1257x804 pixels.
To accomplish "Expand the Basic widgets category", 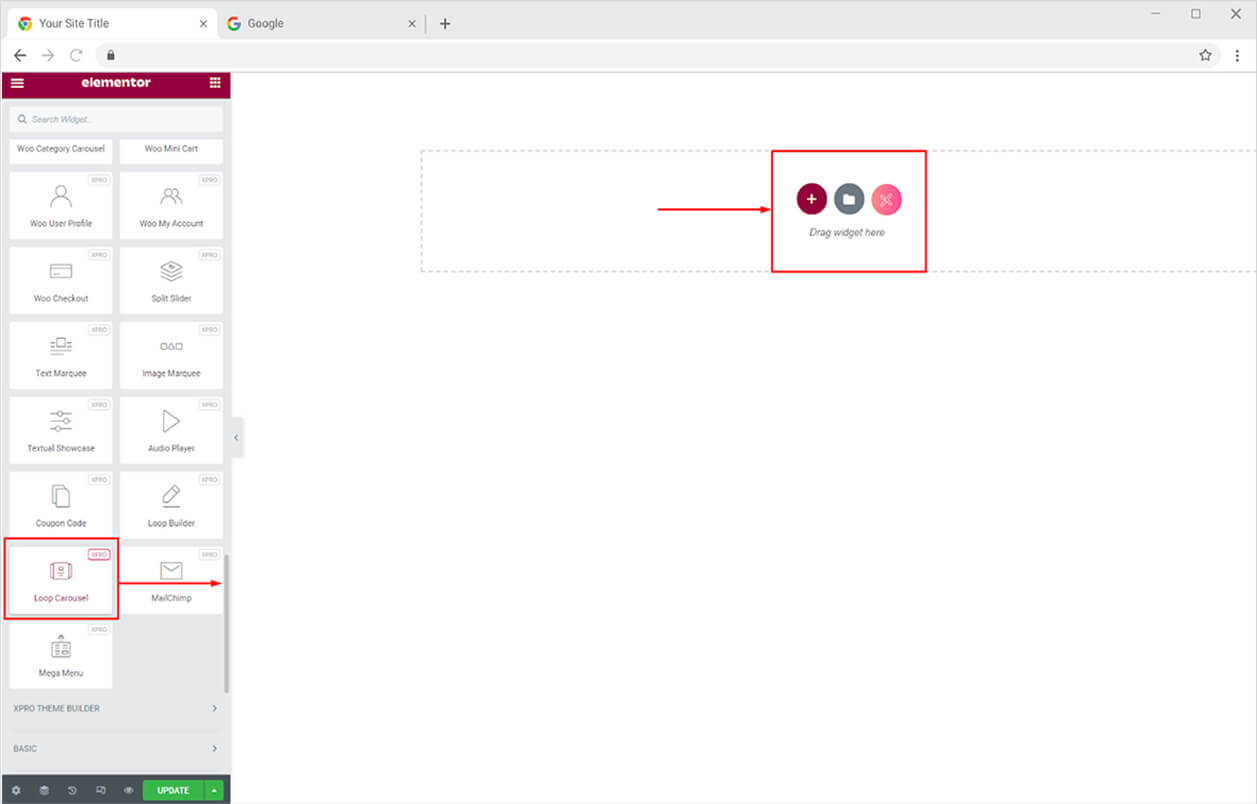I will (115, 748).
